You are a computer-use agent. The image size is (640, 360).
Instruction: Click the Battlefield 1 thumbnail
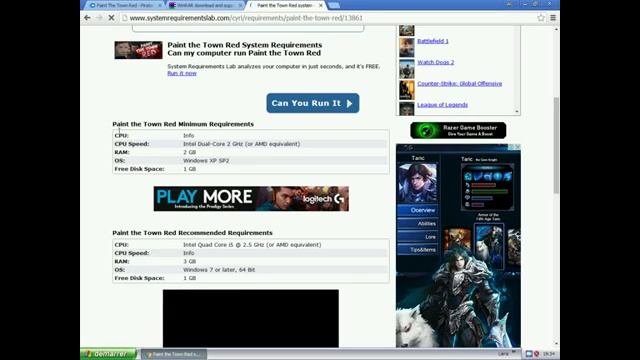407,47
